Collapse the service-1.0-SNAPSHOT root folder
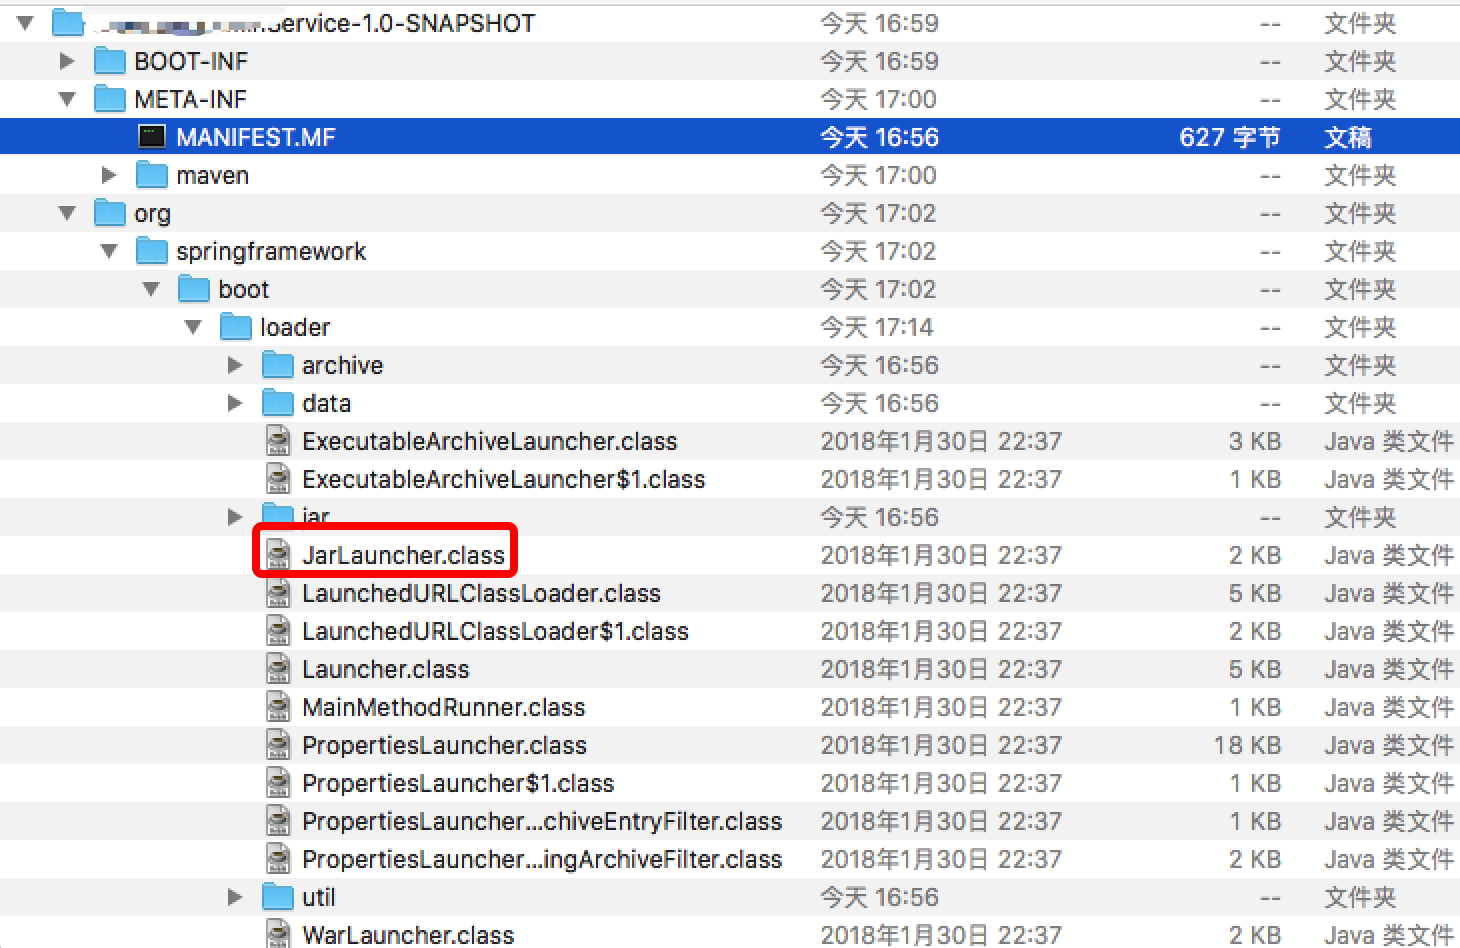Image resolution: width=1460 pixels, height=948 pixels. (x=25, y=22)
